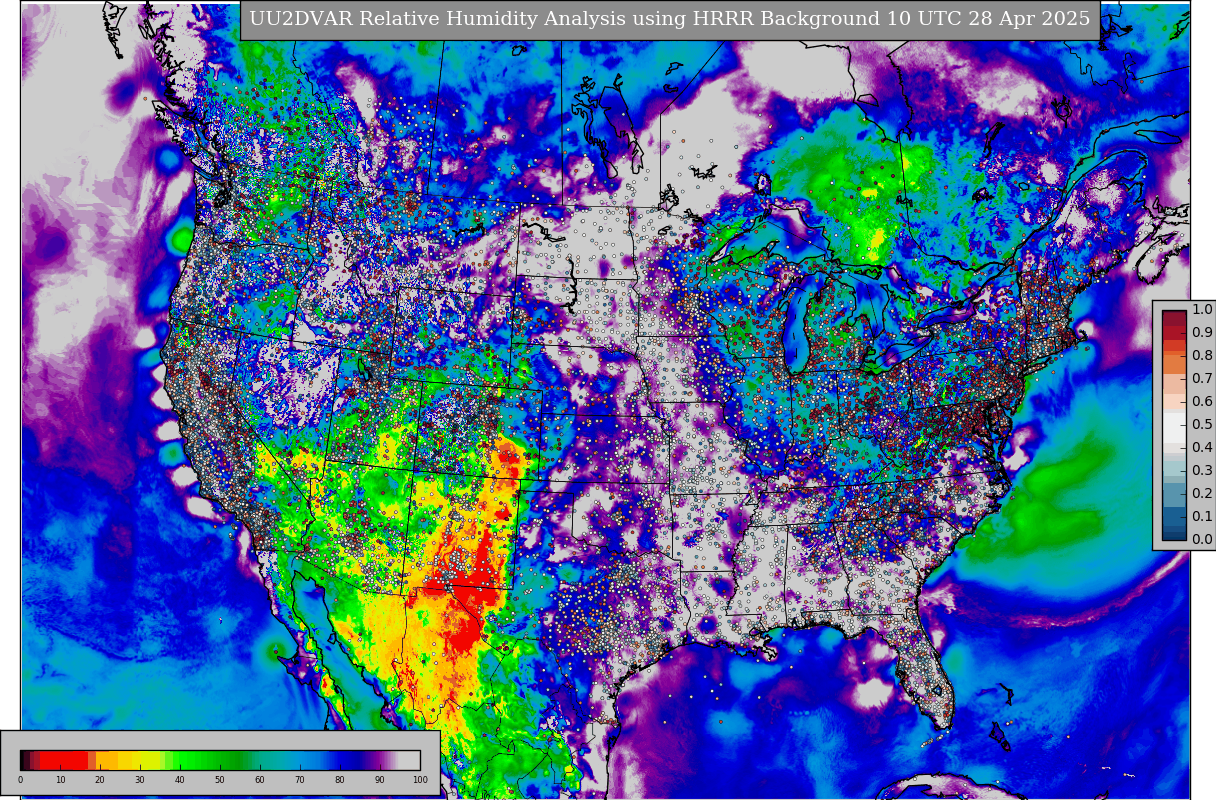Click the 0.8 label on vertical colorbar
1216x800 pixels.
click(1202, 356)
